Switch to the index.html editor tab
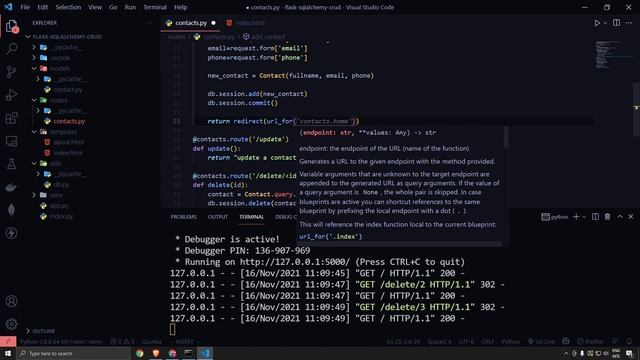640x360 pixels. [246, 23]
